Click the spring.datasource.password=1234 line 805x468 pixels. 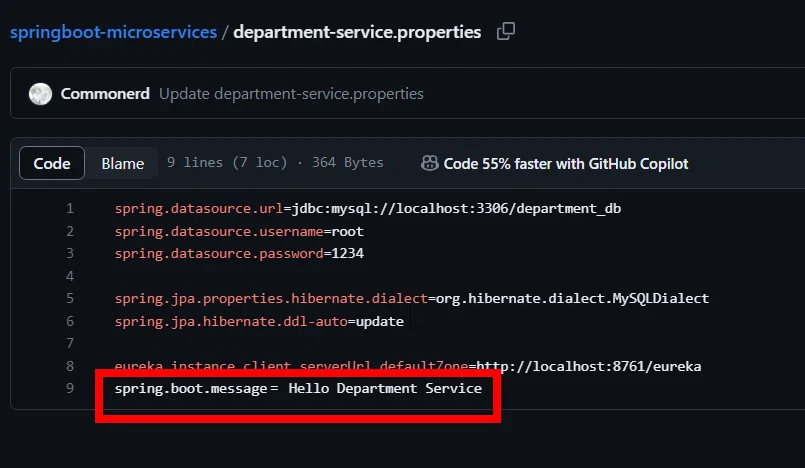(239, 254)
